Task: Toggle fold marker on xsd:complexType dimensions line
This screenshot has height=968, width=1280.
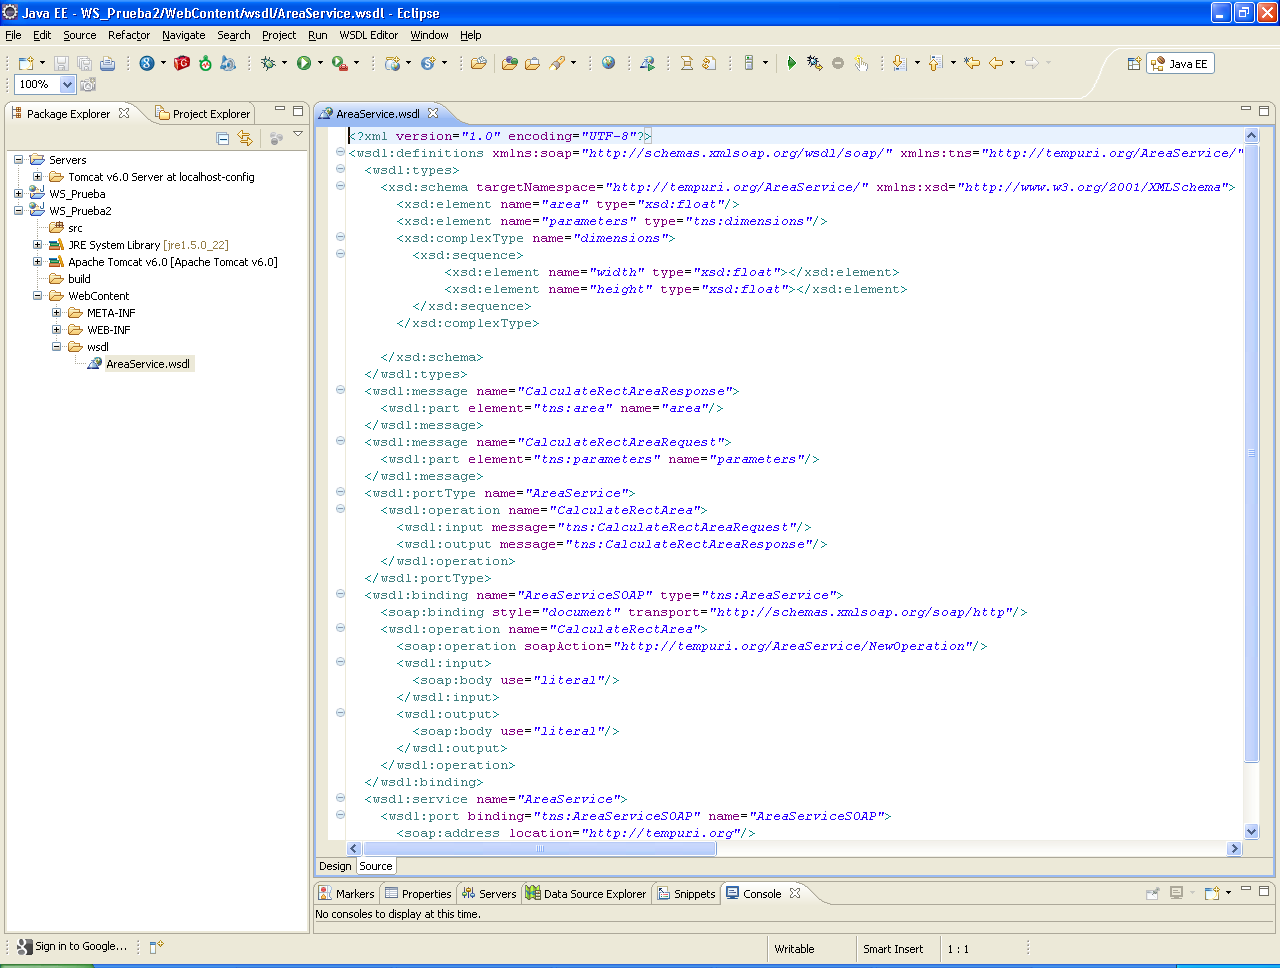Action: (x=340, y=237)
